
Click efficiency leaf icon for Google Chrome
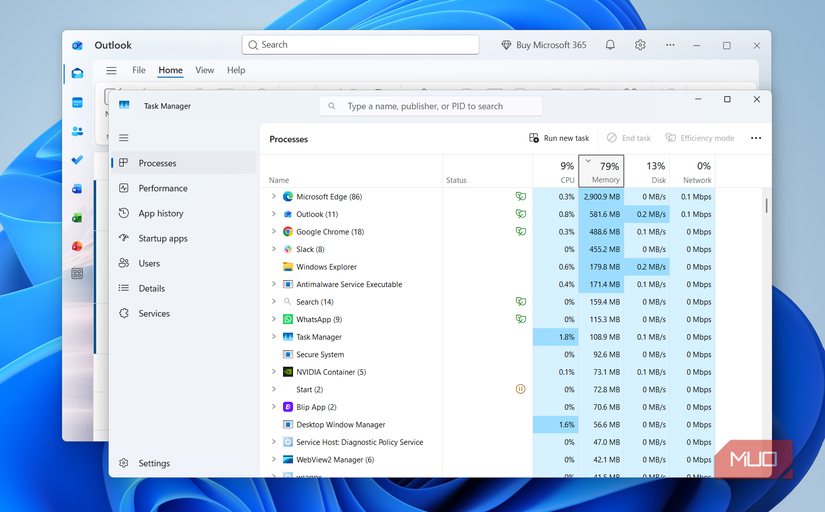[520, 232]
